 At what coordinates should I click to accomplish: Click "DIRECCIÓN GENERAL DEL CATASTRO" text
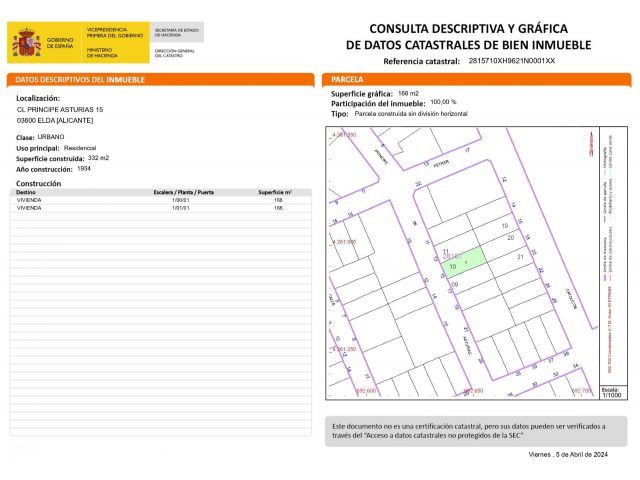pos(174,53)
